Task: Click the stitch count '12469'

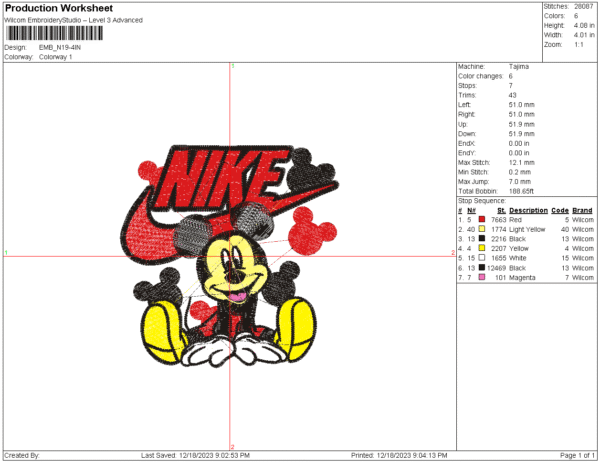Action: [496, 268]
